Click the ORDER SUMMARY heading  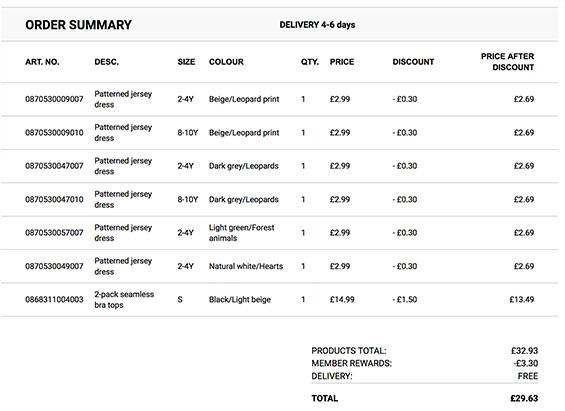[x=79, y=25]
